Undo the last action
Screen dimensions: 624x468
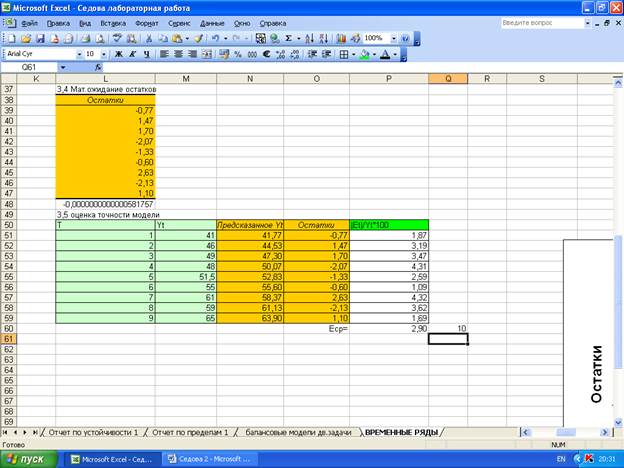[x=215, y=38]
